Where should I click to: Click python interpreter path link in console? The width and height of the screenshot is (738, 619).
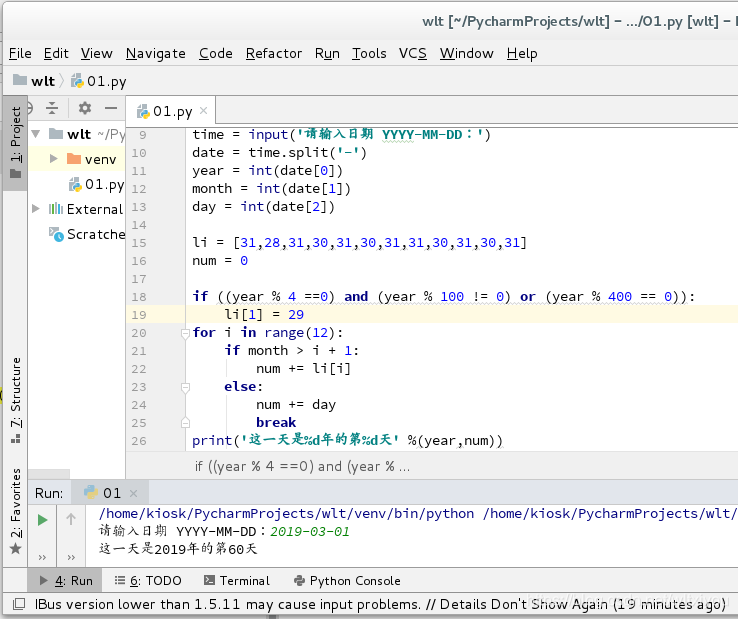[x=286, y=514]
